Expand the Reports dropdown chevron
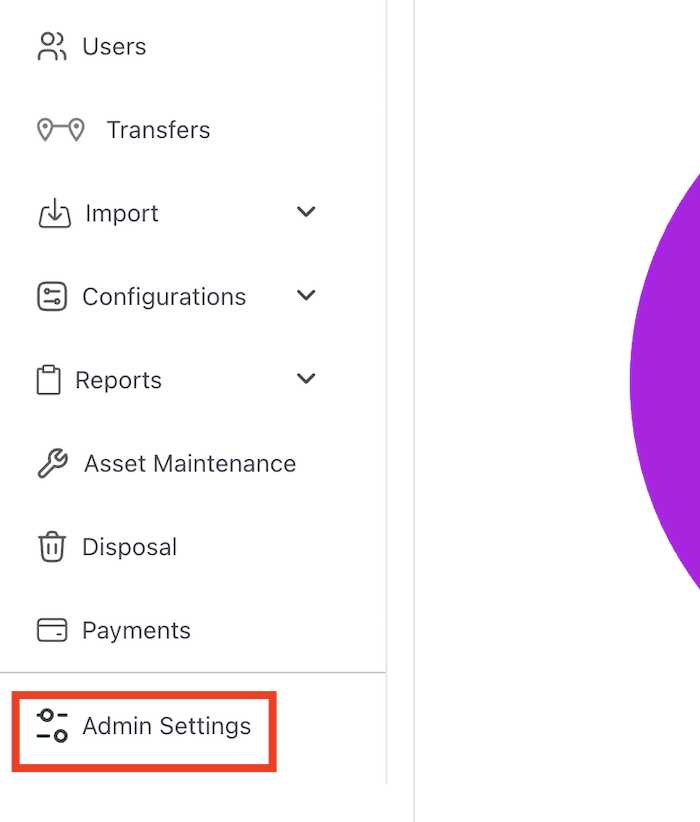The height and width of the screenshot is (822, 700). pos(307,379)
